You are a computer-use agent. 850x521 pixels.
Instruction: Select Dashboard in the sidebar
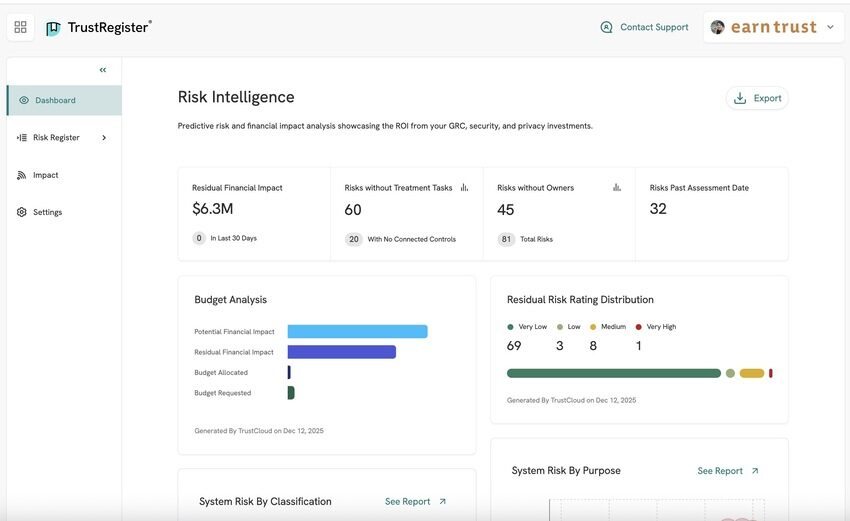click(65, 100)
